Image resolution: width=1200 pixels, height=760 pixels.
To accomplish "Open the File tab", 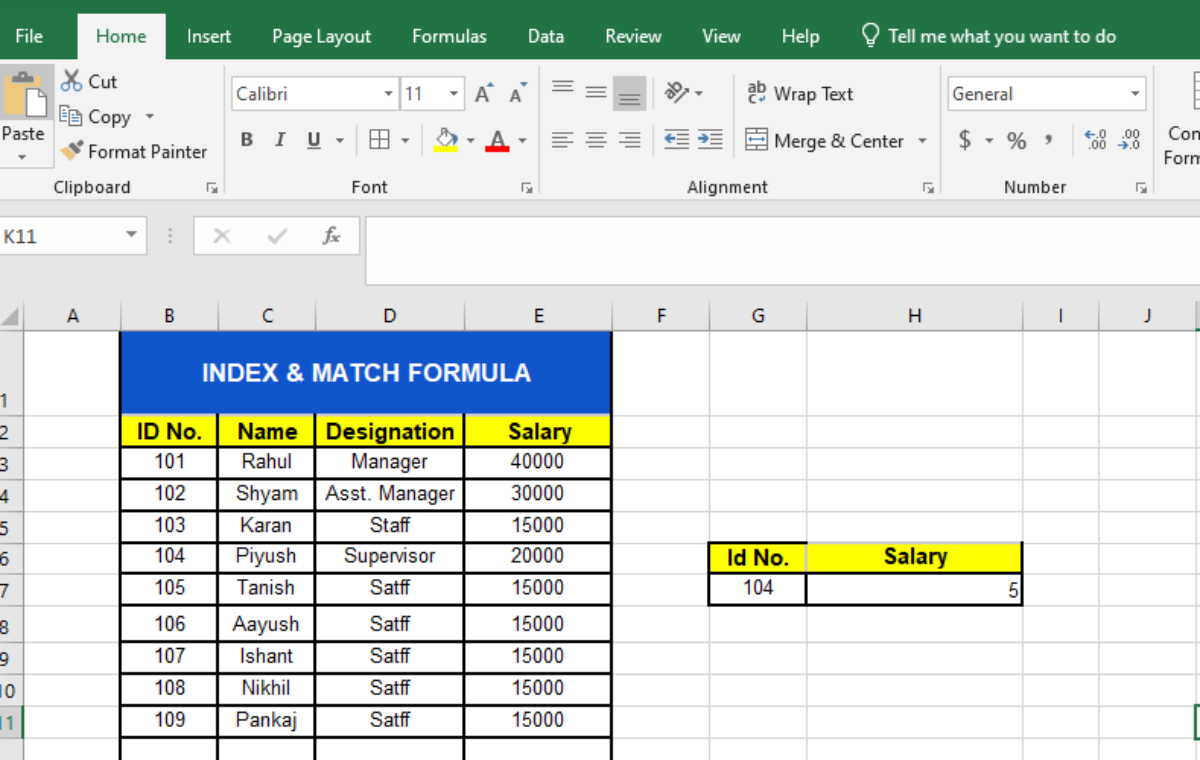I will (x=29, y=36).
